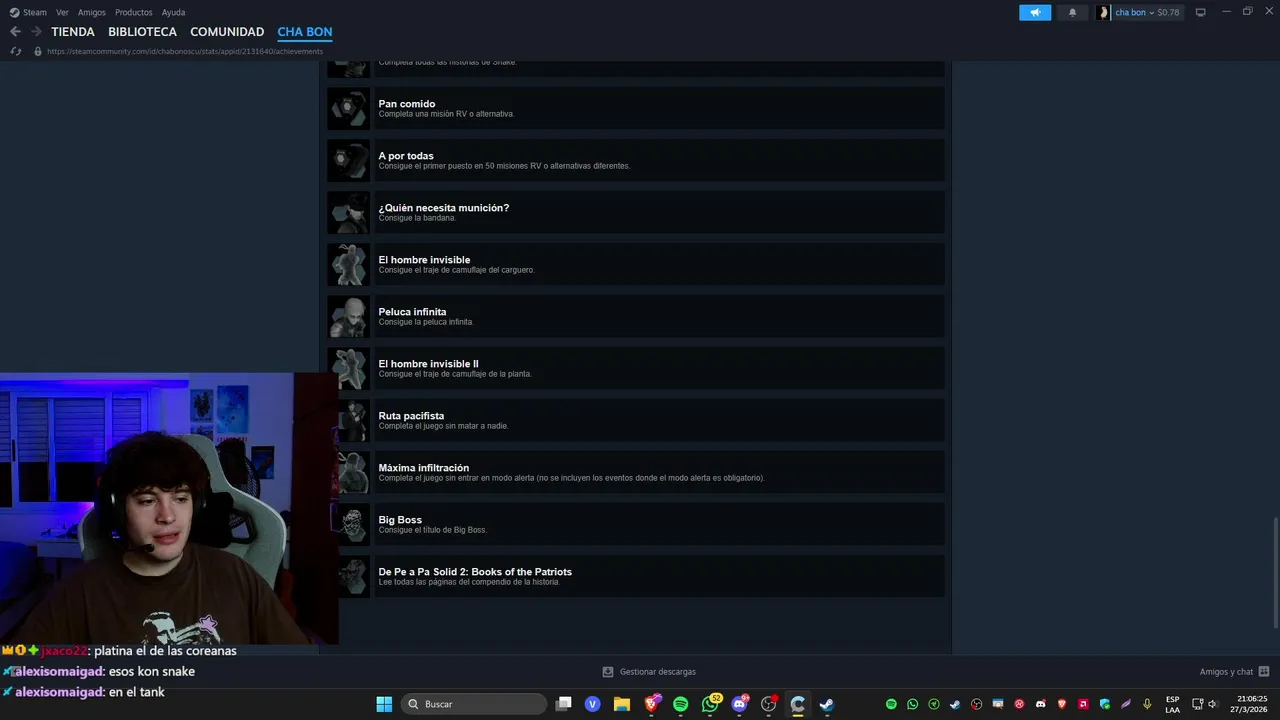Click the A por todas achievement icon

point(349,160)
